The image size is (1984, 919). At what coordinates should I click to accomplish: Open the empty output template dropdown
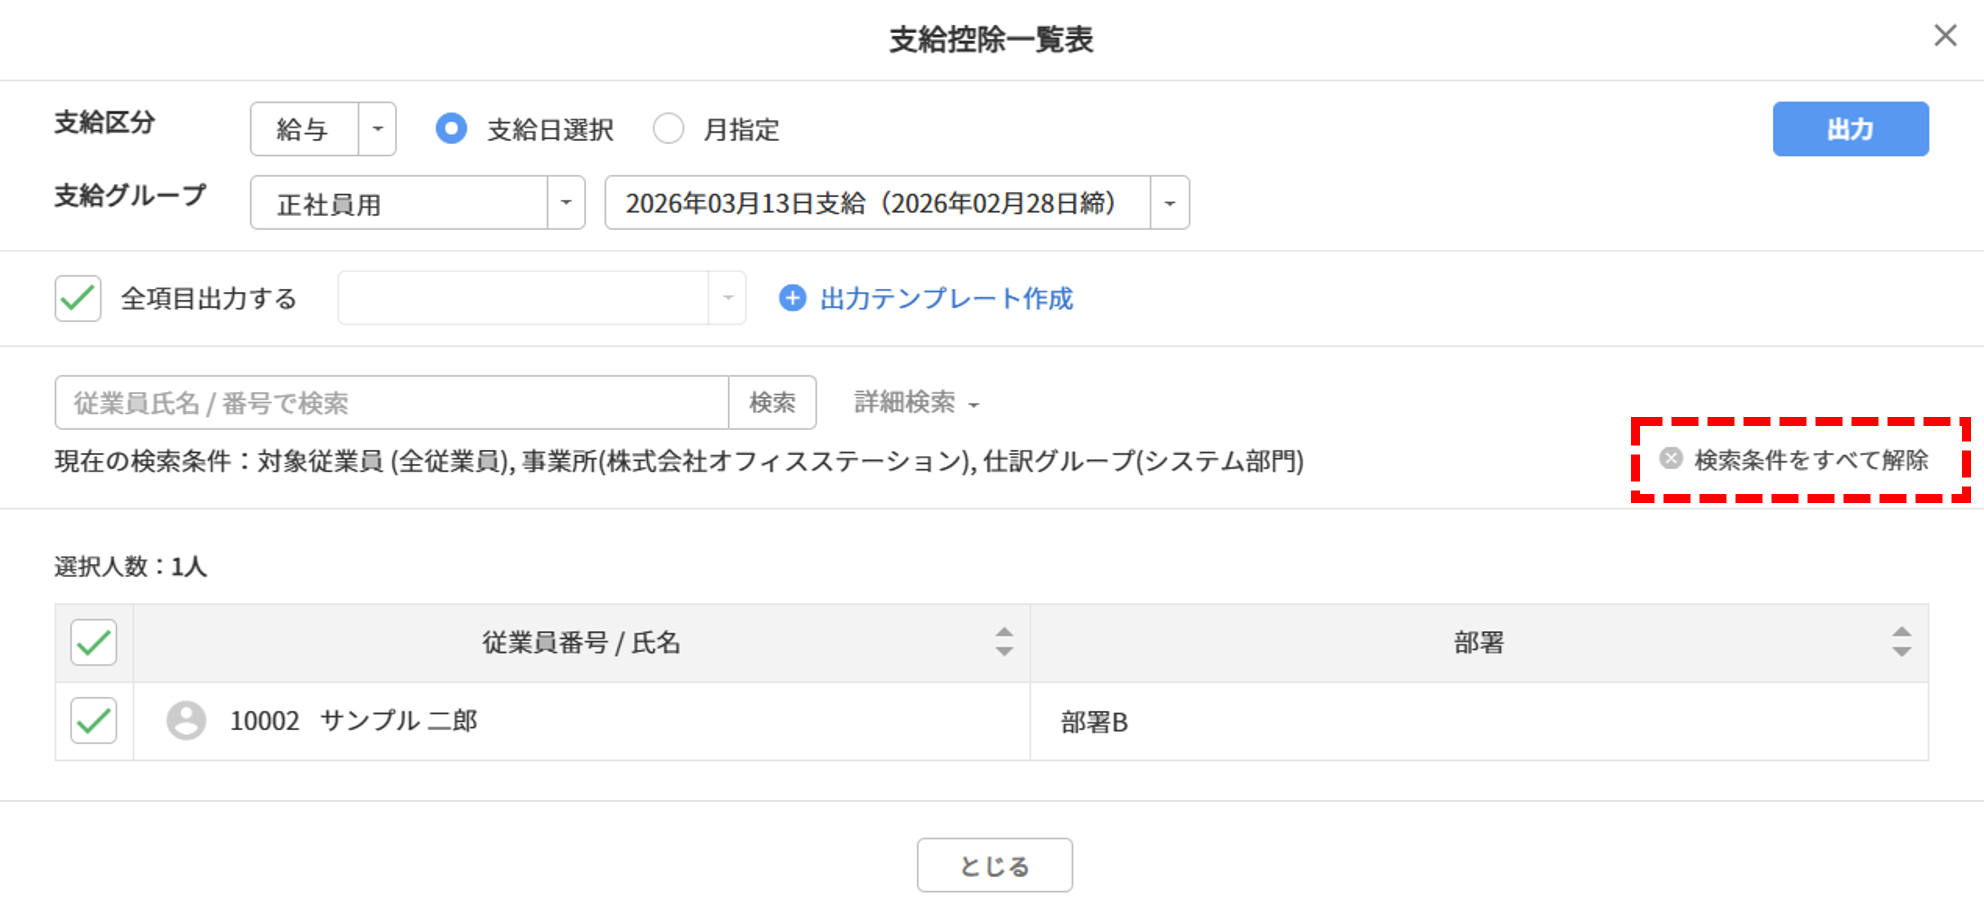coord(542,298)
